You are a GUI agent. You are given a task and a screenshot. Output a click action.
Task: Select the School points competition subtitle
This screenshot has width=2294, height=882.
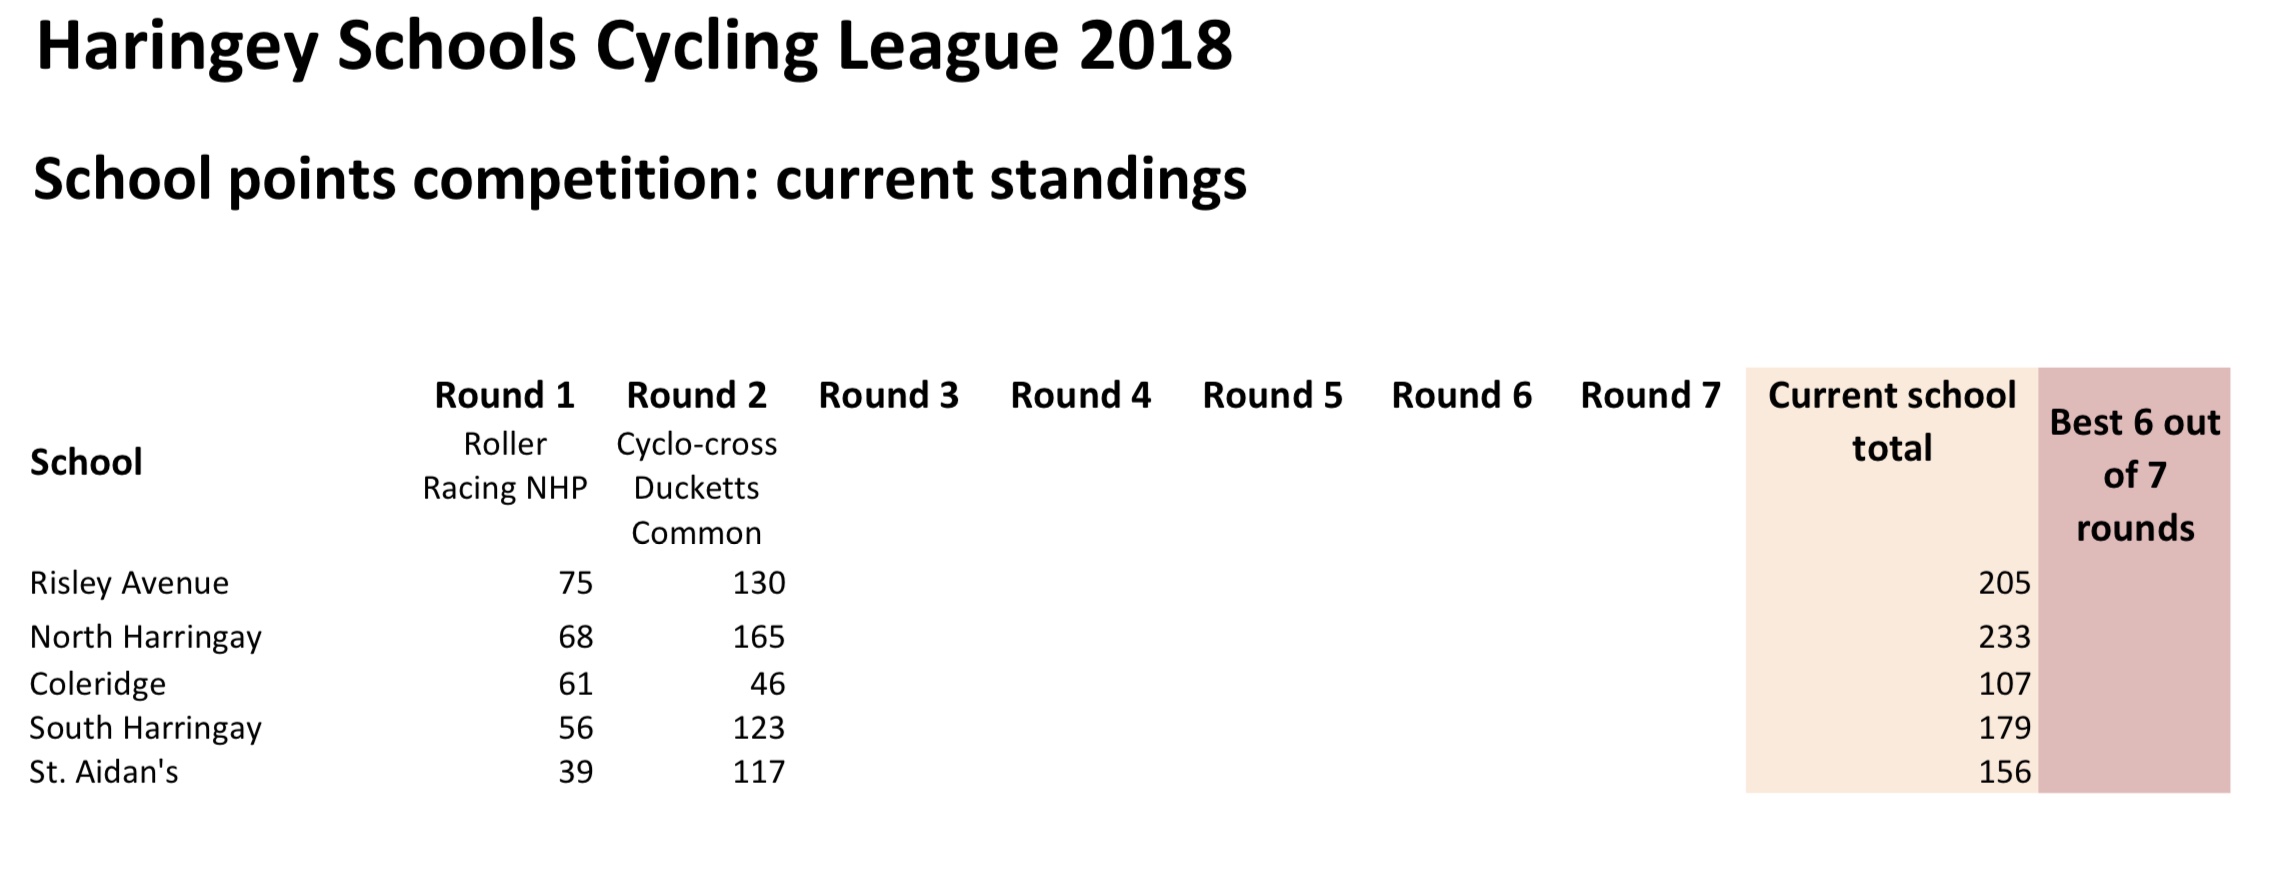click(639, 180)
